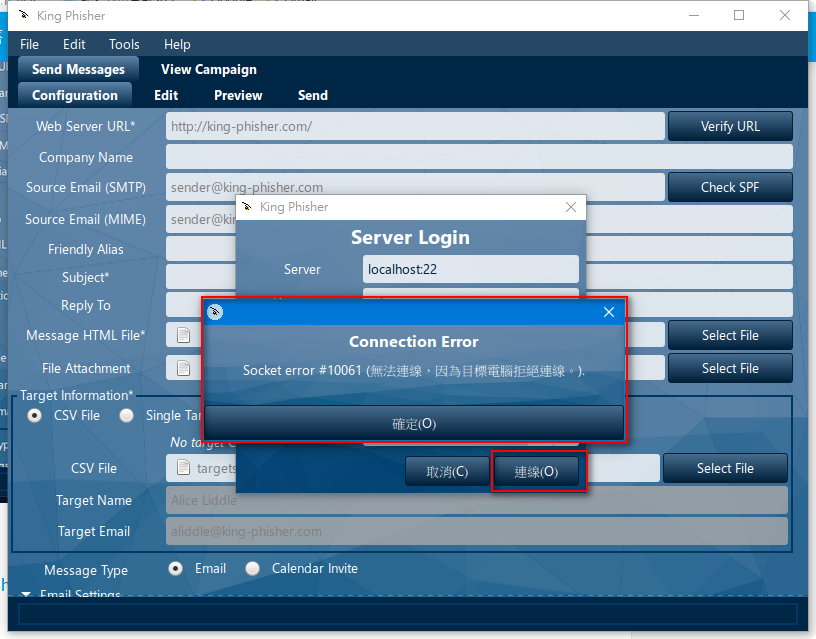Click the Socket error #10061 message text
The width and height of the screenshot is (816, 639).
pyautogui.click(x=414, y=370)
